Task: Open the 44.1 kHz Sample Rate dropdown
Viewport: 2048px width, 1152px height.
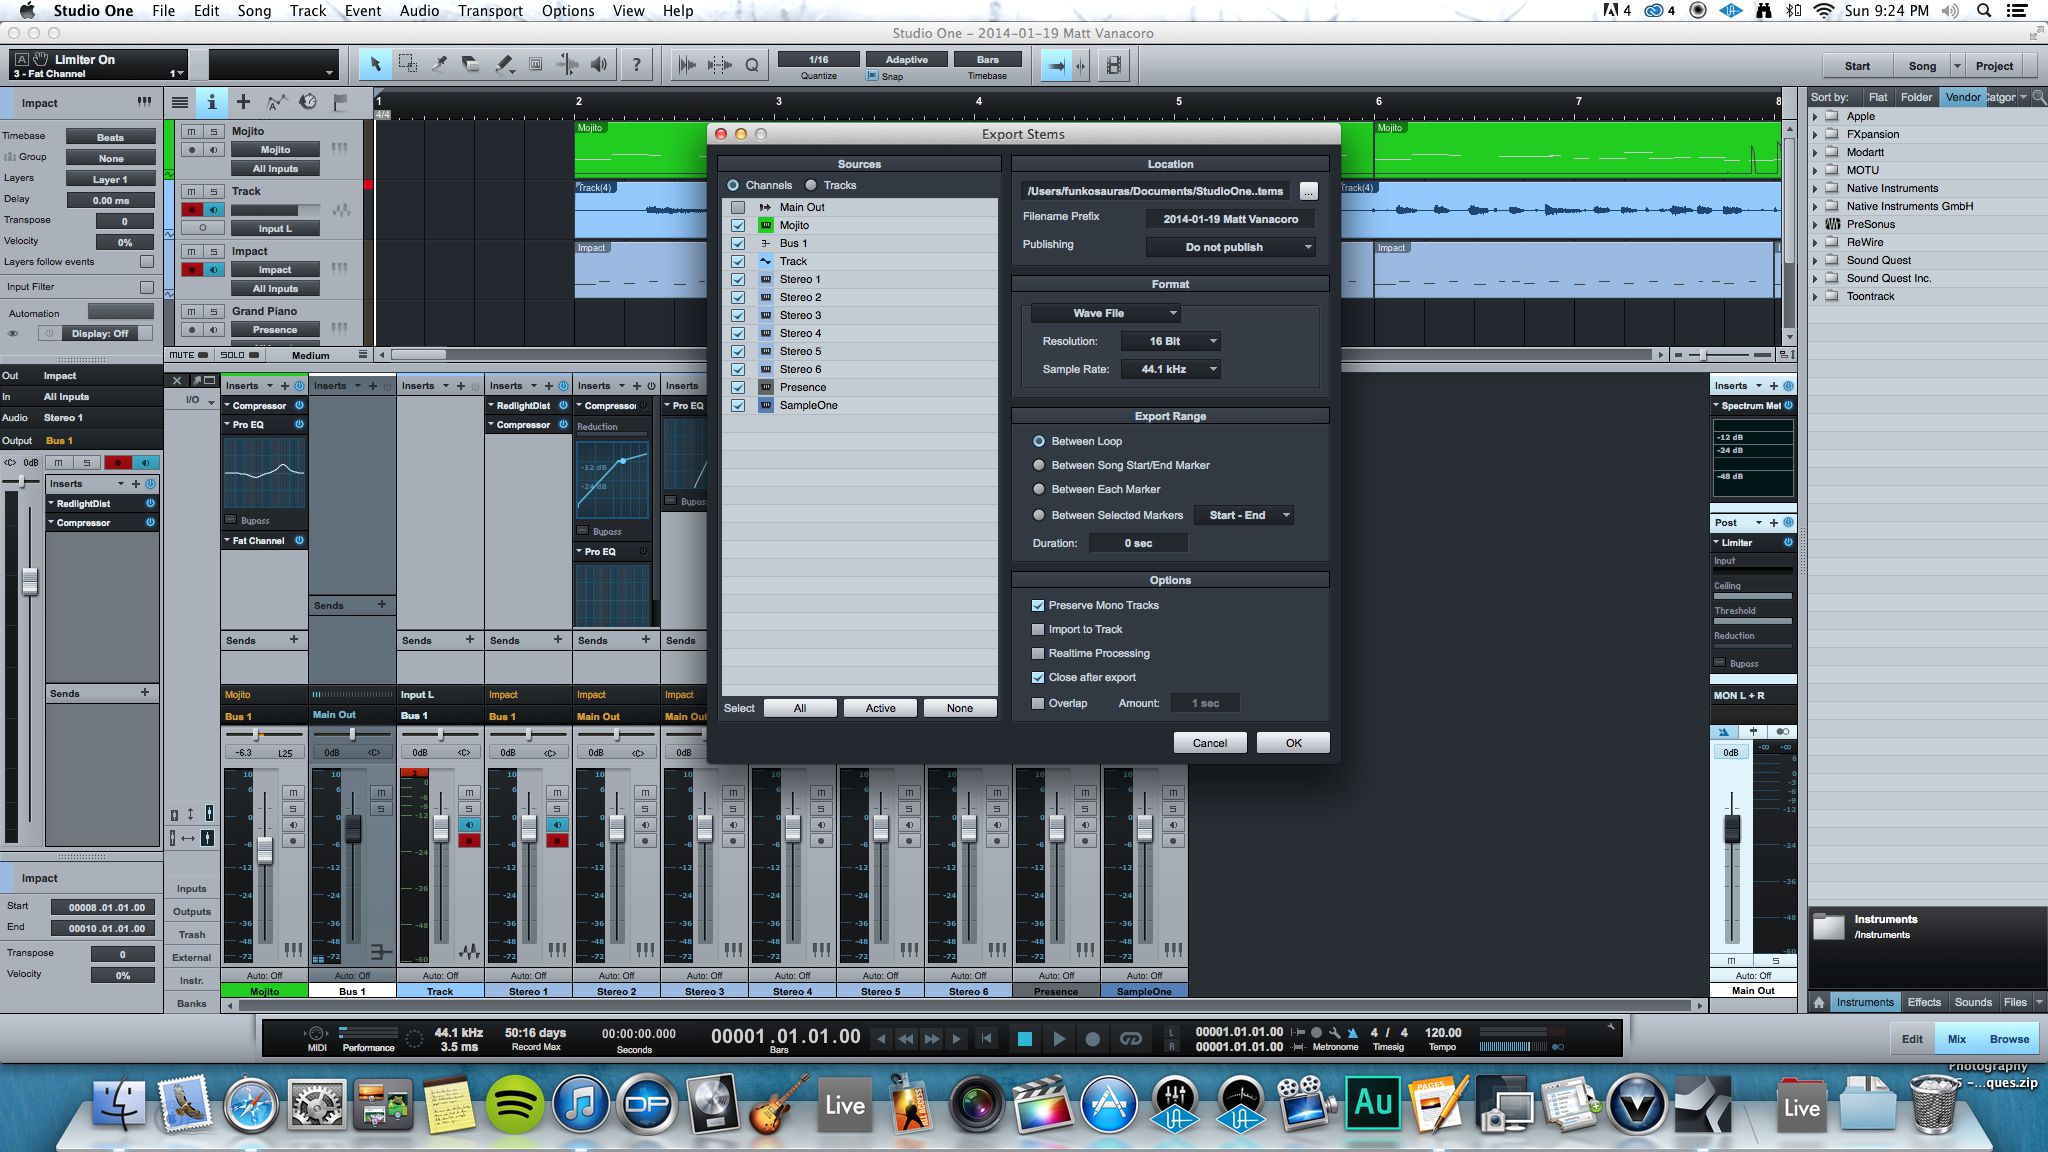Action: coord(1171,369)
